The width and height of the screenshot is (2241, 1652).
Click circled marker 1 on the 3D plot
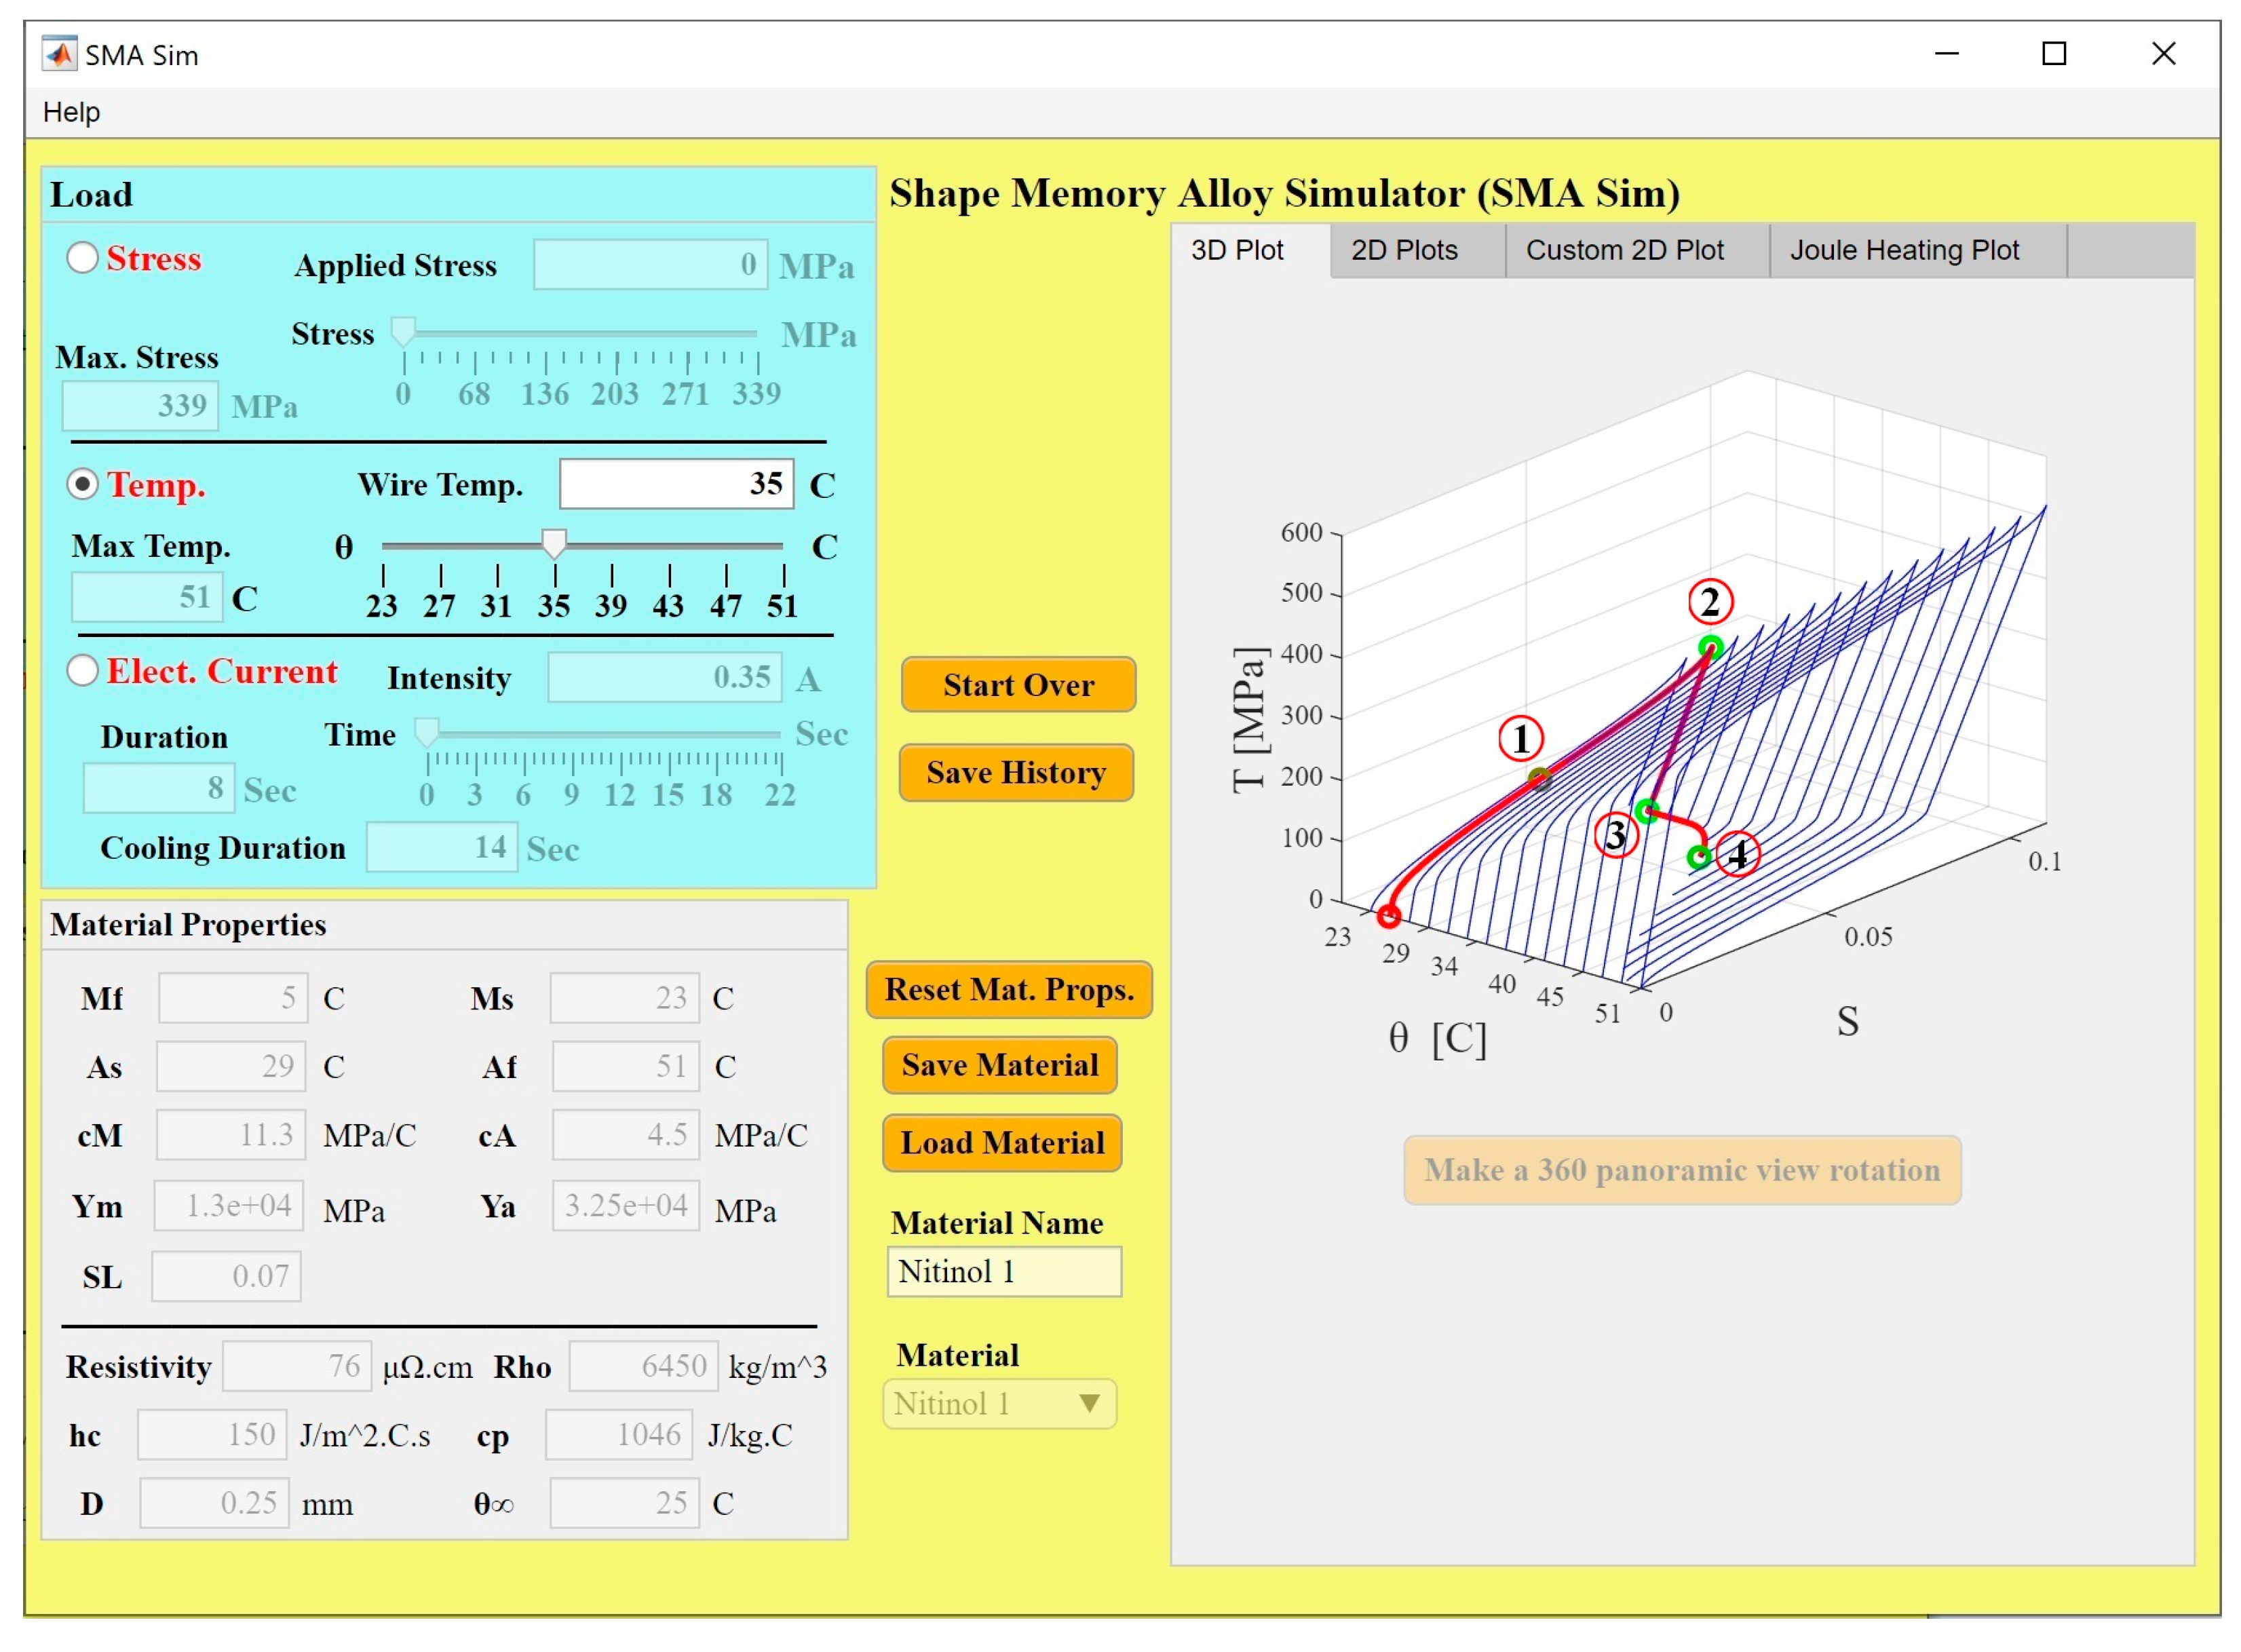(1520, 739)
